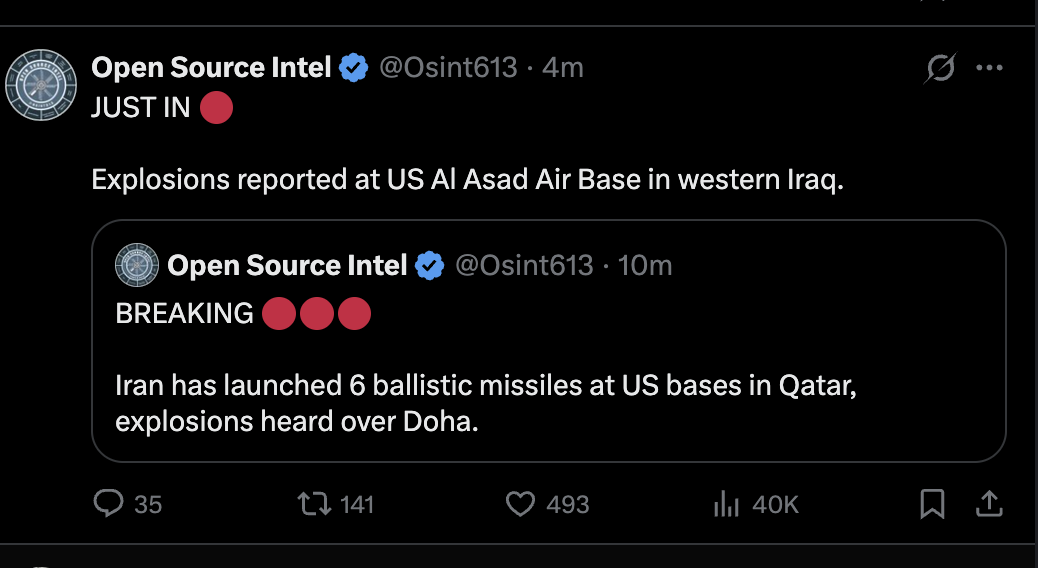The image size is (1038, 568).
Task: Repost the tweet using retweet icon
Action: pos(314,504)
